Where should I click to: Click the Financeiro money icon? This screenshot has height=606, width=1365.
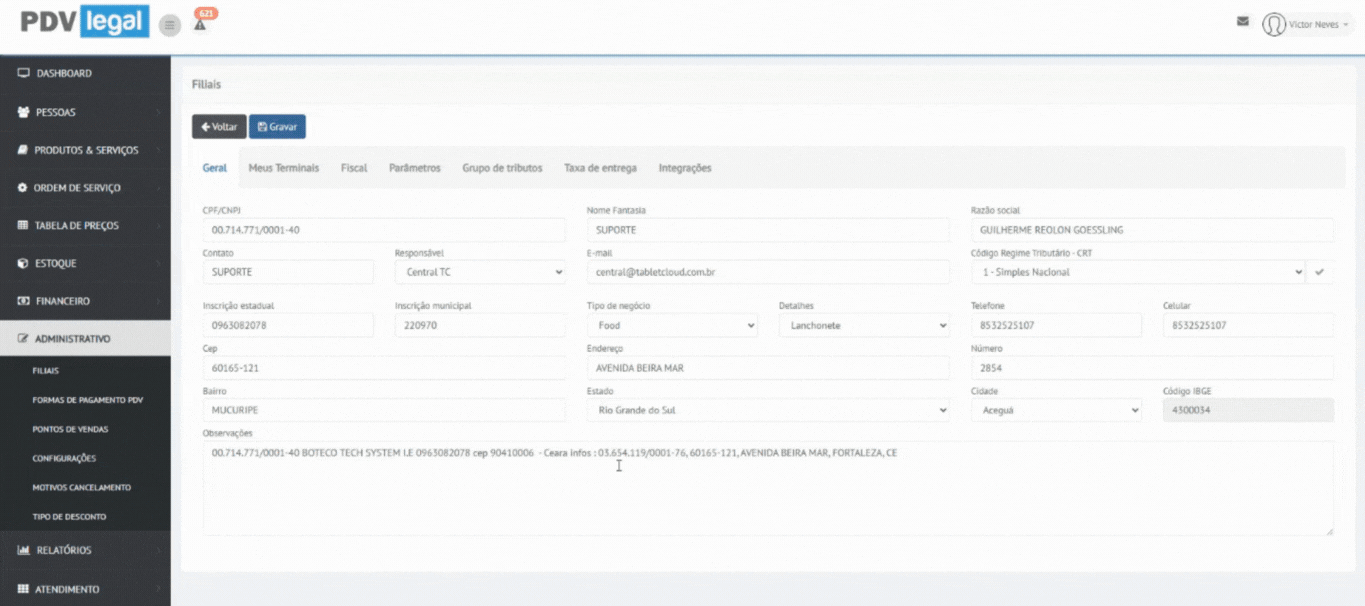[x=23, y=301]
